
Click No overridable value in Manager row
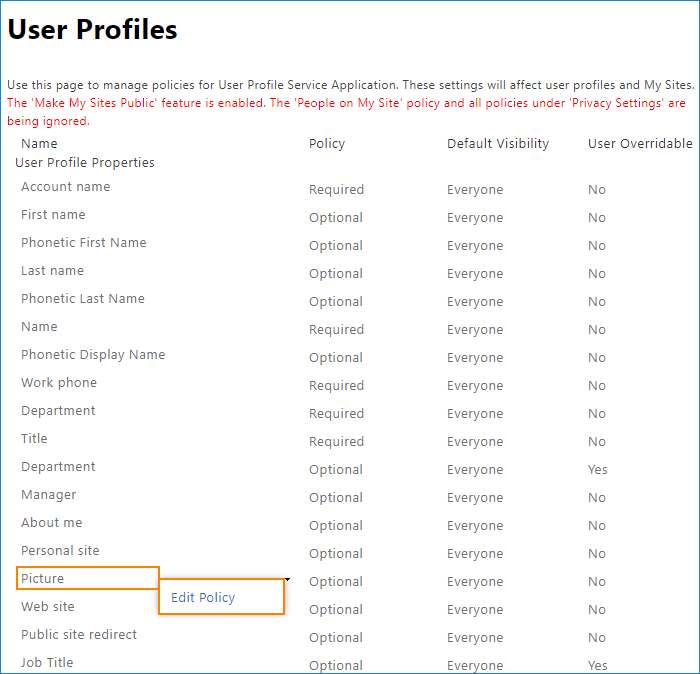click(596, 497)
